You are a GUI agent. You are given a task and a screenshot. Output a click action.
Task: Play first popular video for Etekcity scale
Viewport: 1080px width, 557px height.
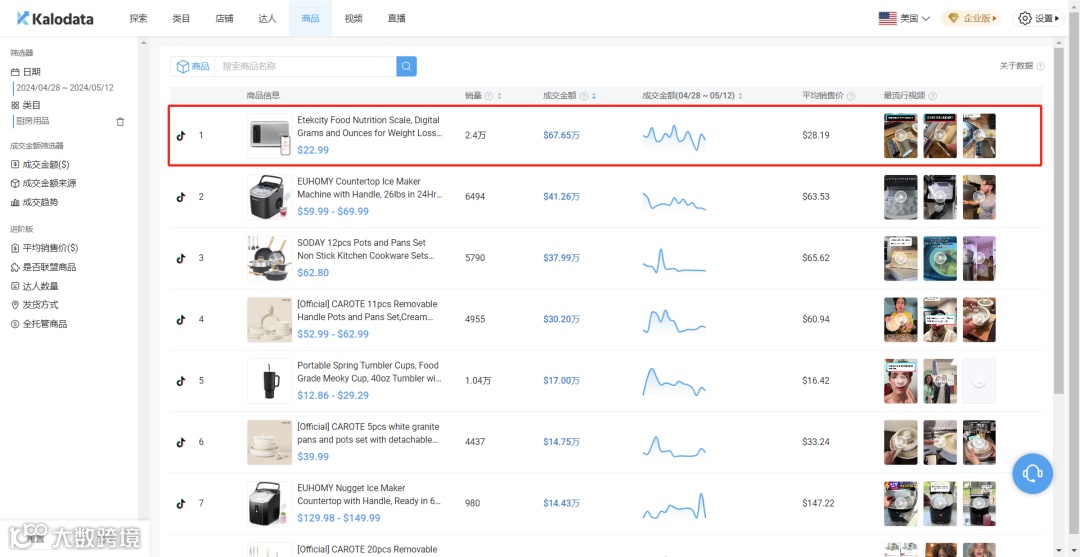900,136
